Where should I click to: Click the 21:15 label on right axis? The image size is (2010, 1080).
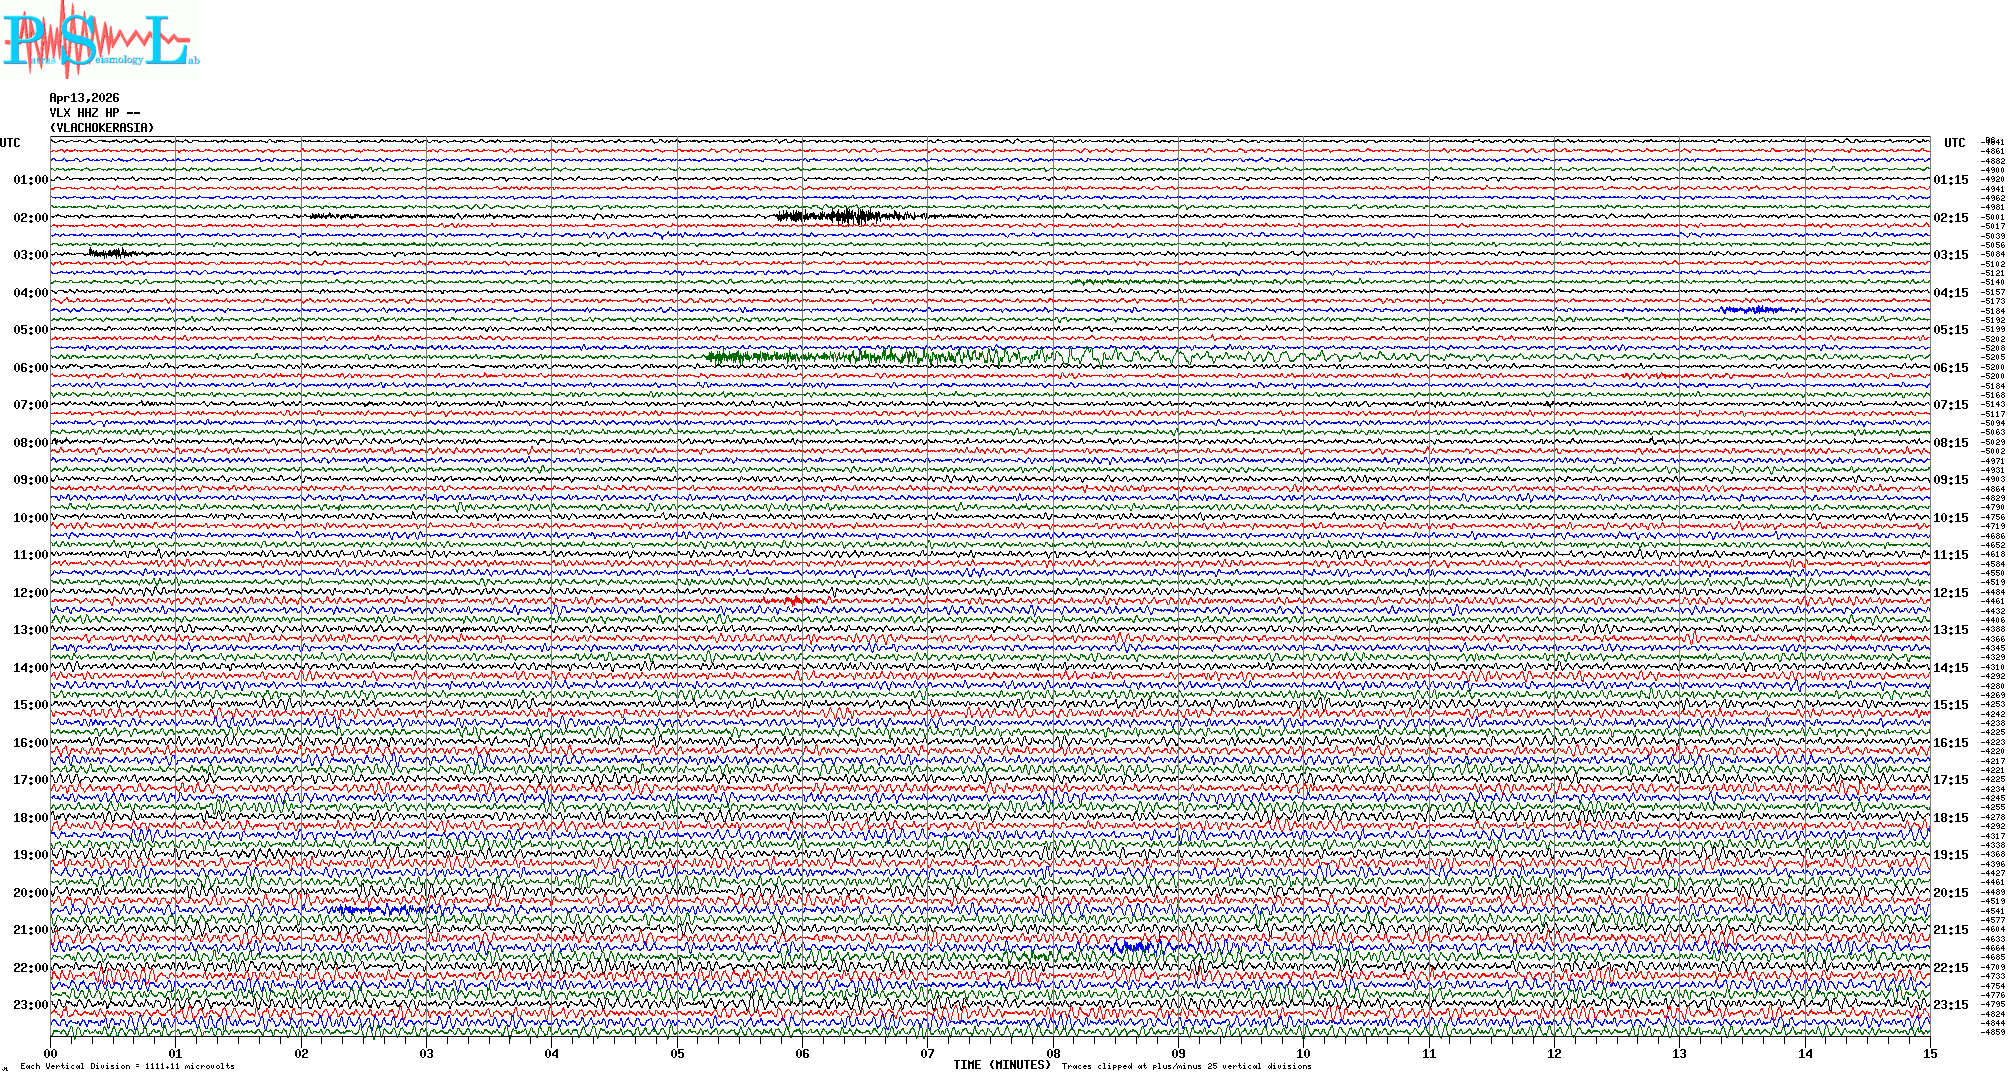1950,930
